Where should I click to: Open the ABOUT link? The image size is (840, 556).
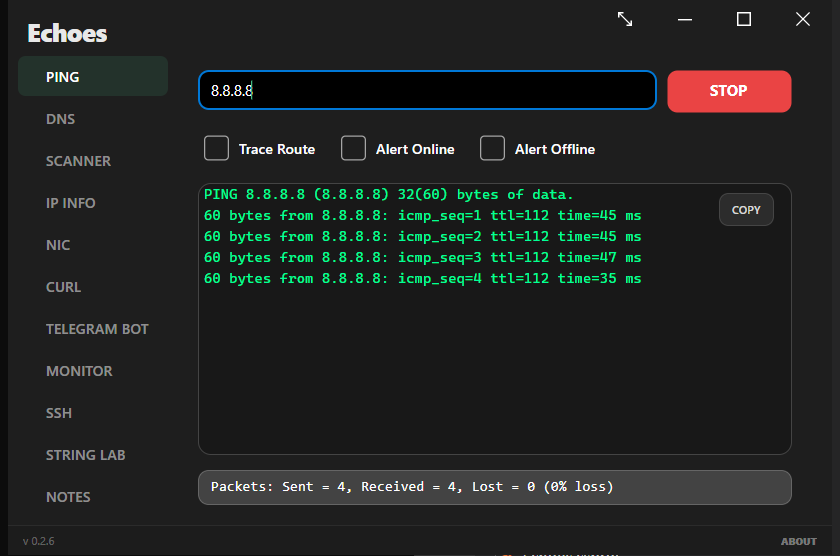click(799, 542)
